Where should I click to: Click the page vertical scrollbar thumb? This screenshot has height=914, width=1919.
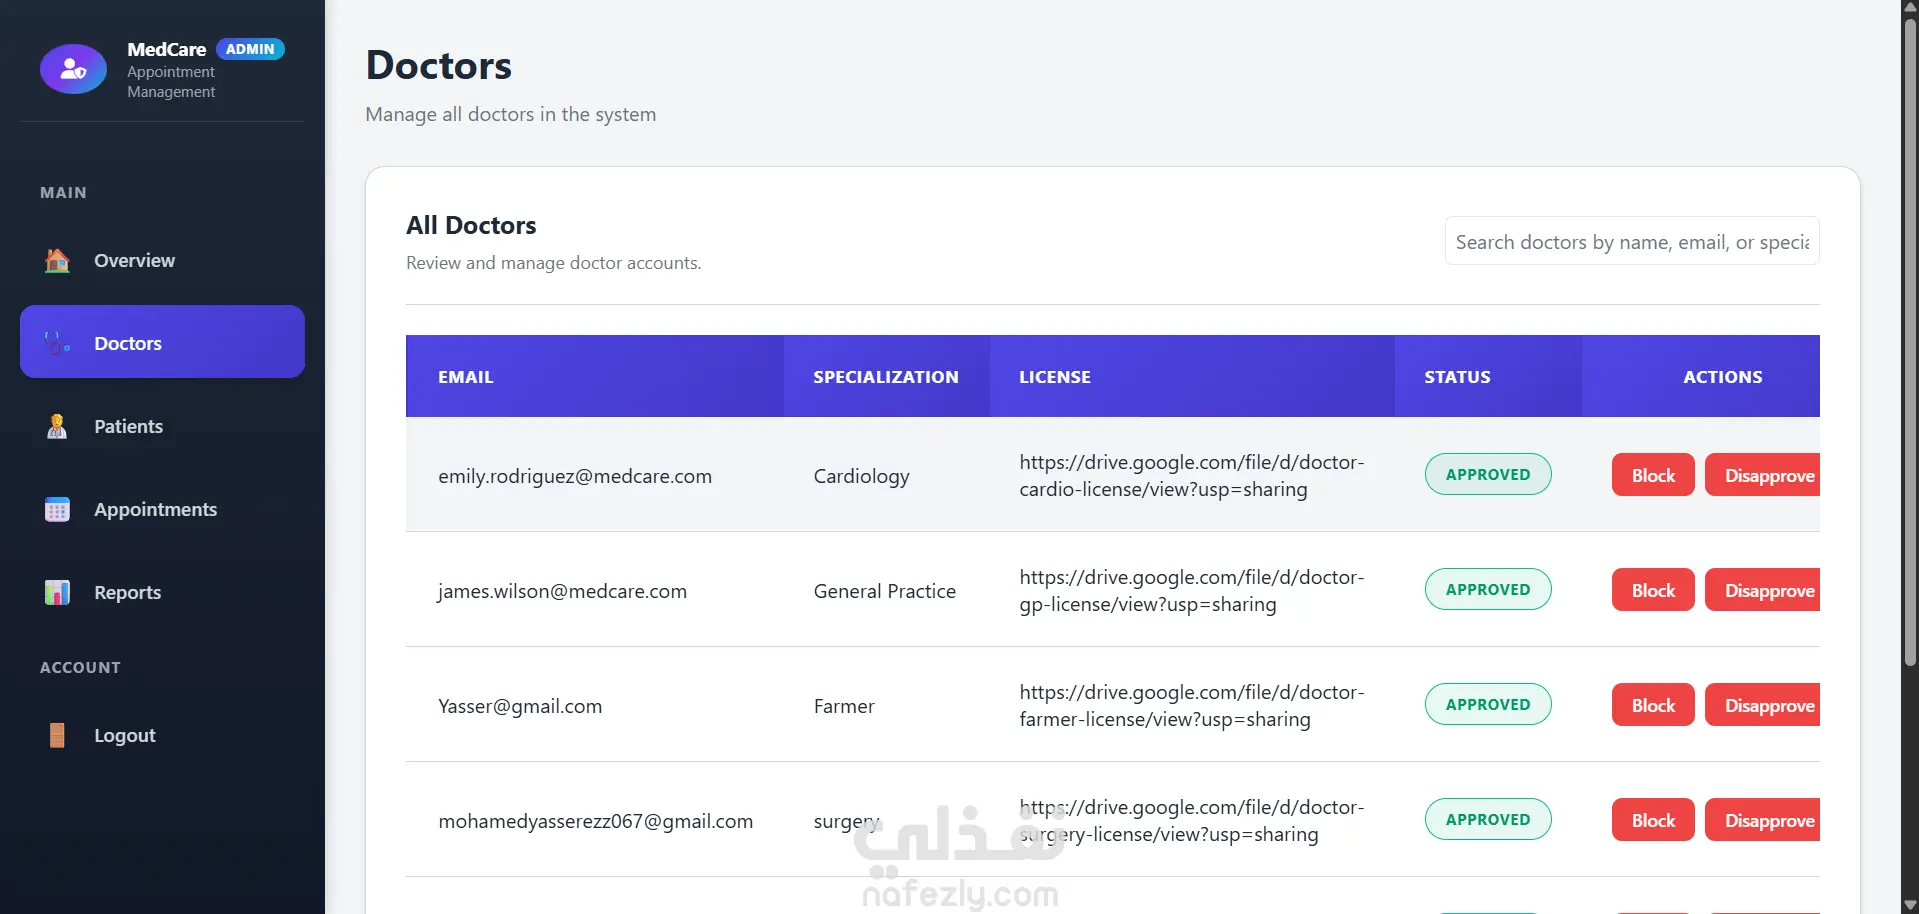pyautogui.click(x=1910, y=340)
